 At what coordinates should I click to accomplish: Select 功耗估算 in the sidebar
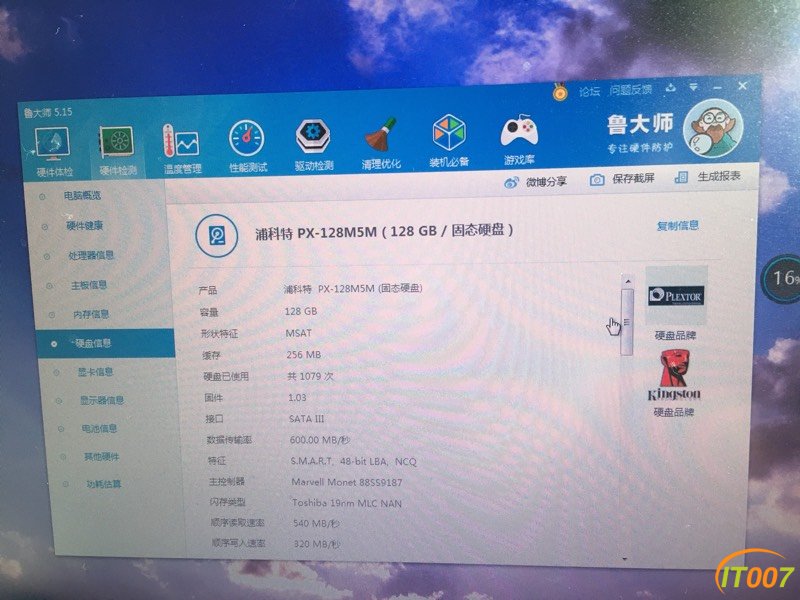[x=103, y=484]
